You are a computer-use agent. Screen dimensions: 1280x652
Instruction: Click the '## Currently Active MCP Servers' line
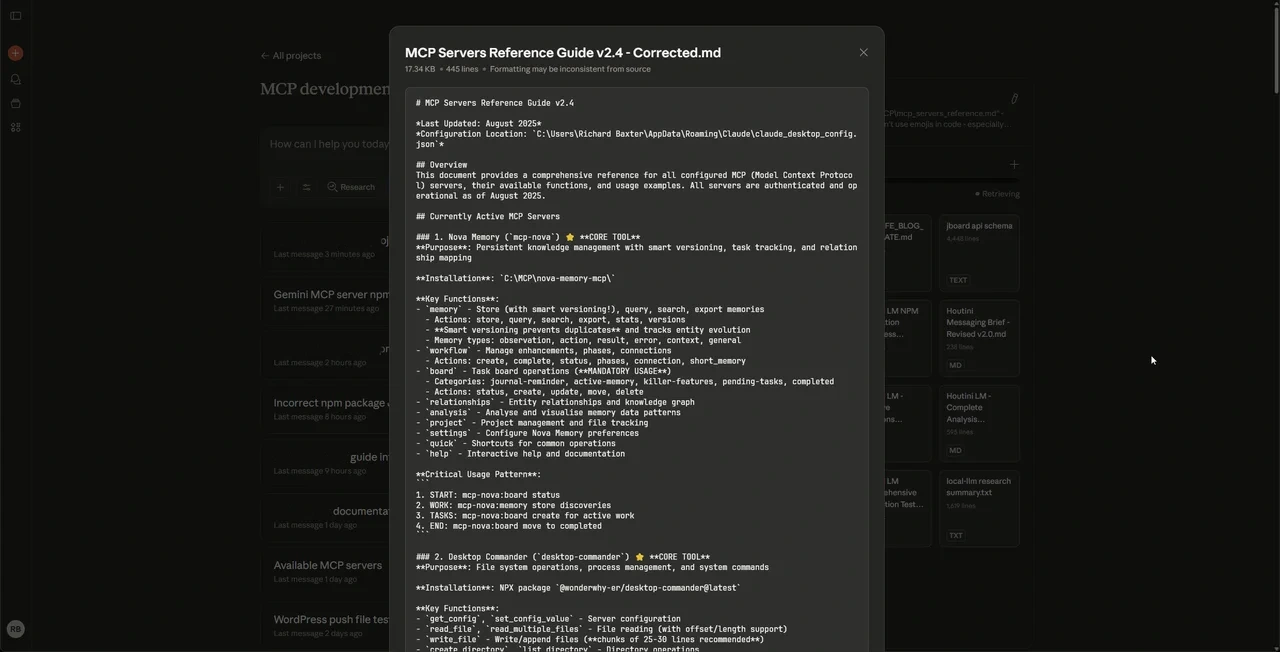(x=488, y=216)
